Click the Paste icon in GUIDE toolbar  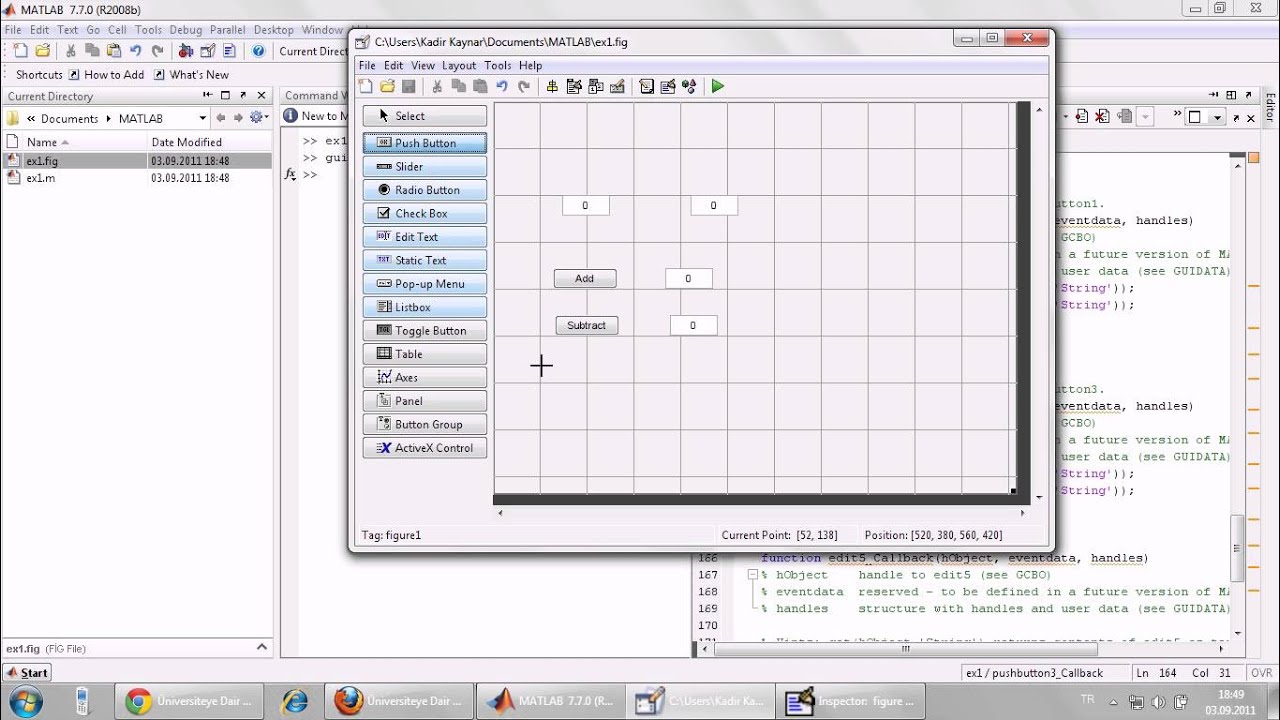[x=481, y=87]
